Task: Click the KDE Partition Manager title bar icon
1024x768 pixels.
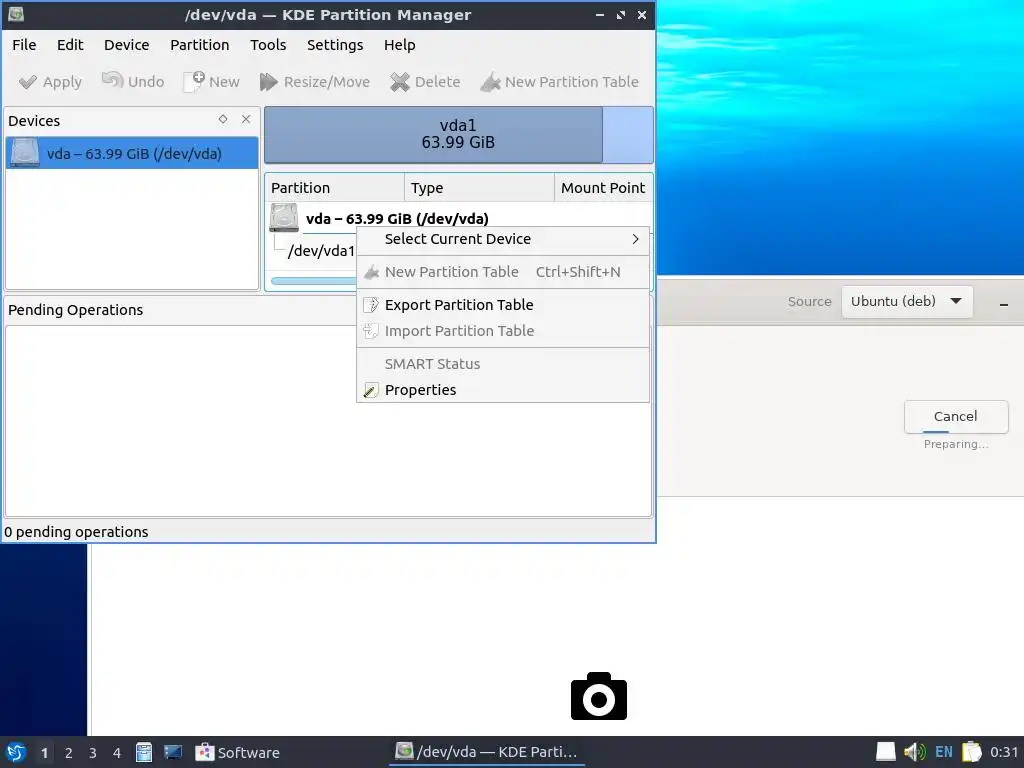Action: (16, 14)
